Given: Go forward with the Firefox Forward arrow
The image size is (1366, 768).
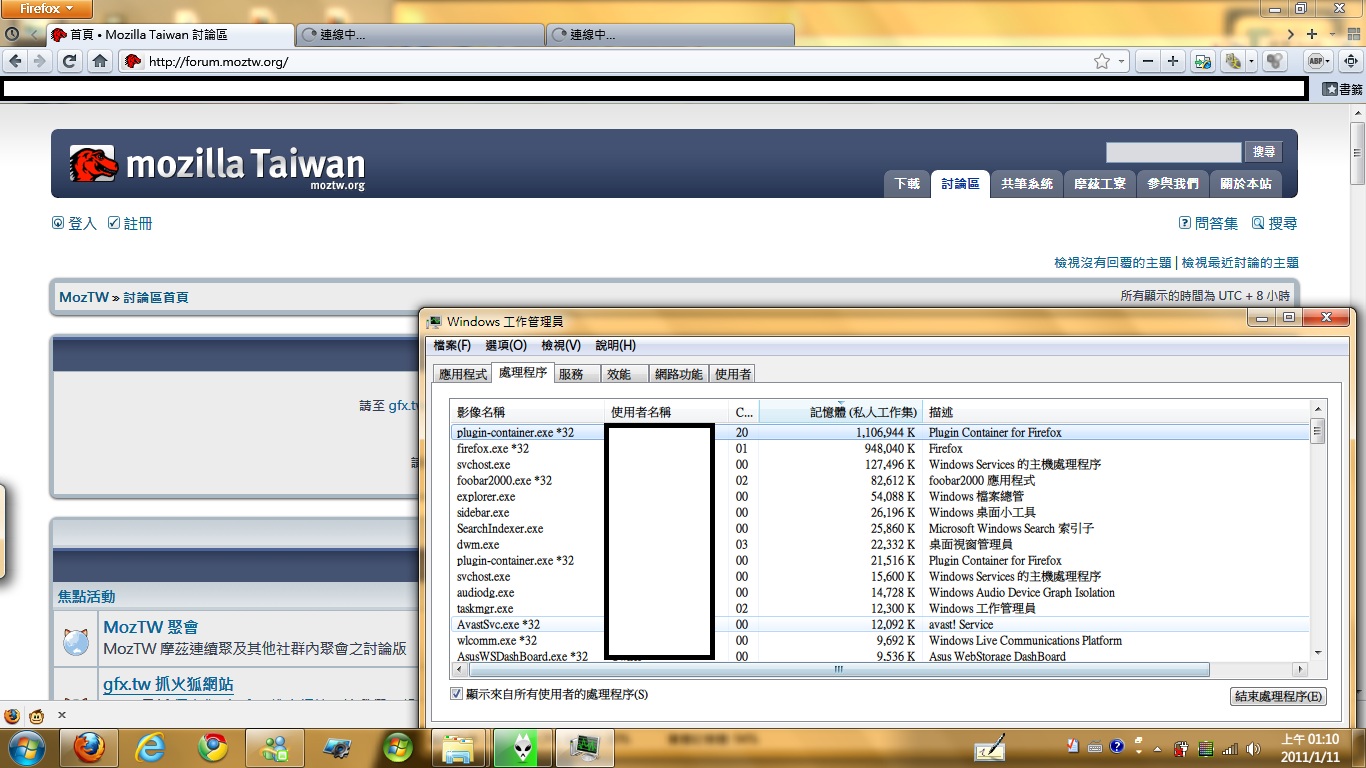Looking at the screenshot, I should click(x=40, y=61).
